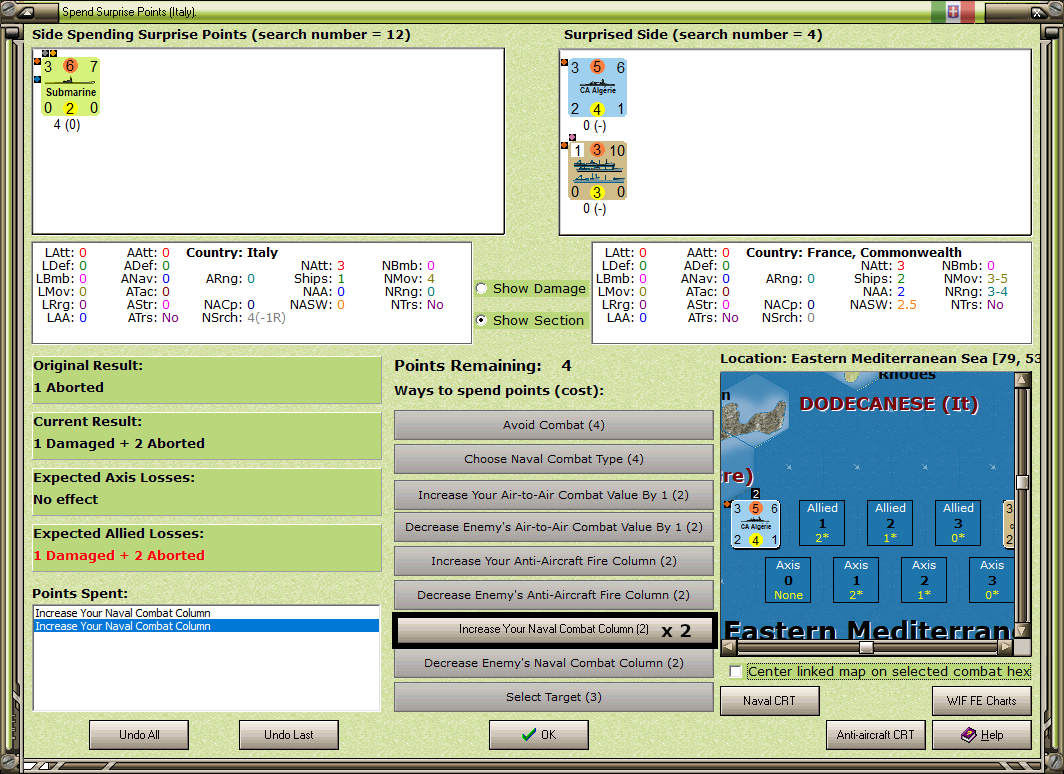Confirm with the OK button
The height and width of the screenshot is (774, 1064).
click(x=539, y=735)
